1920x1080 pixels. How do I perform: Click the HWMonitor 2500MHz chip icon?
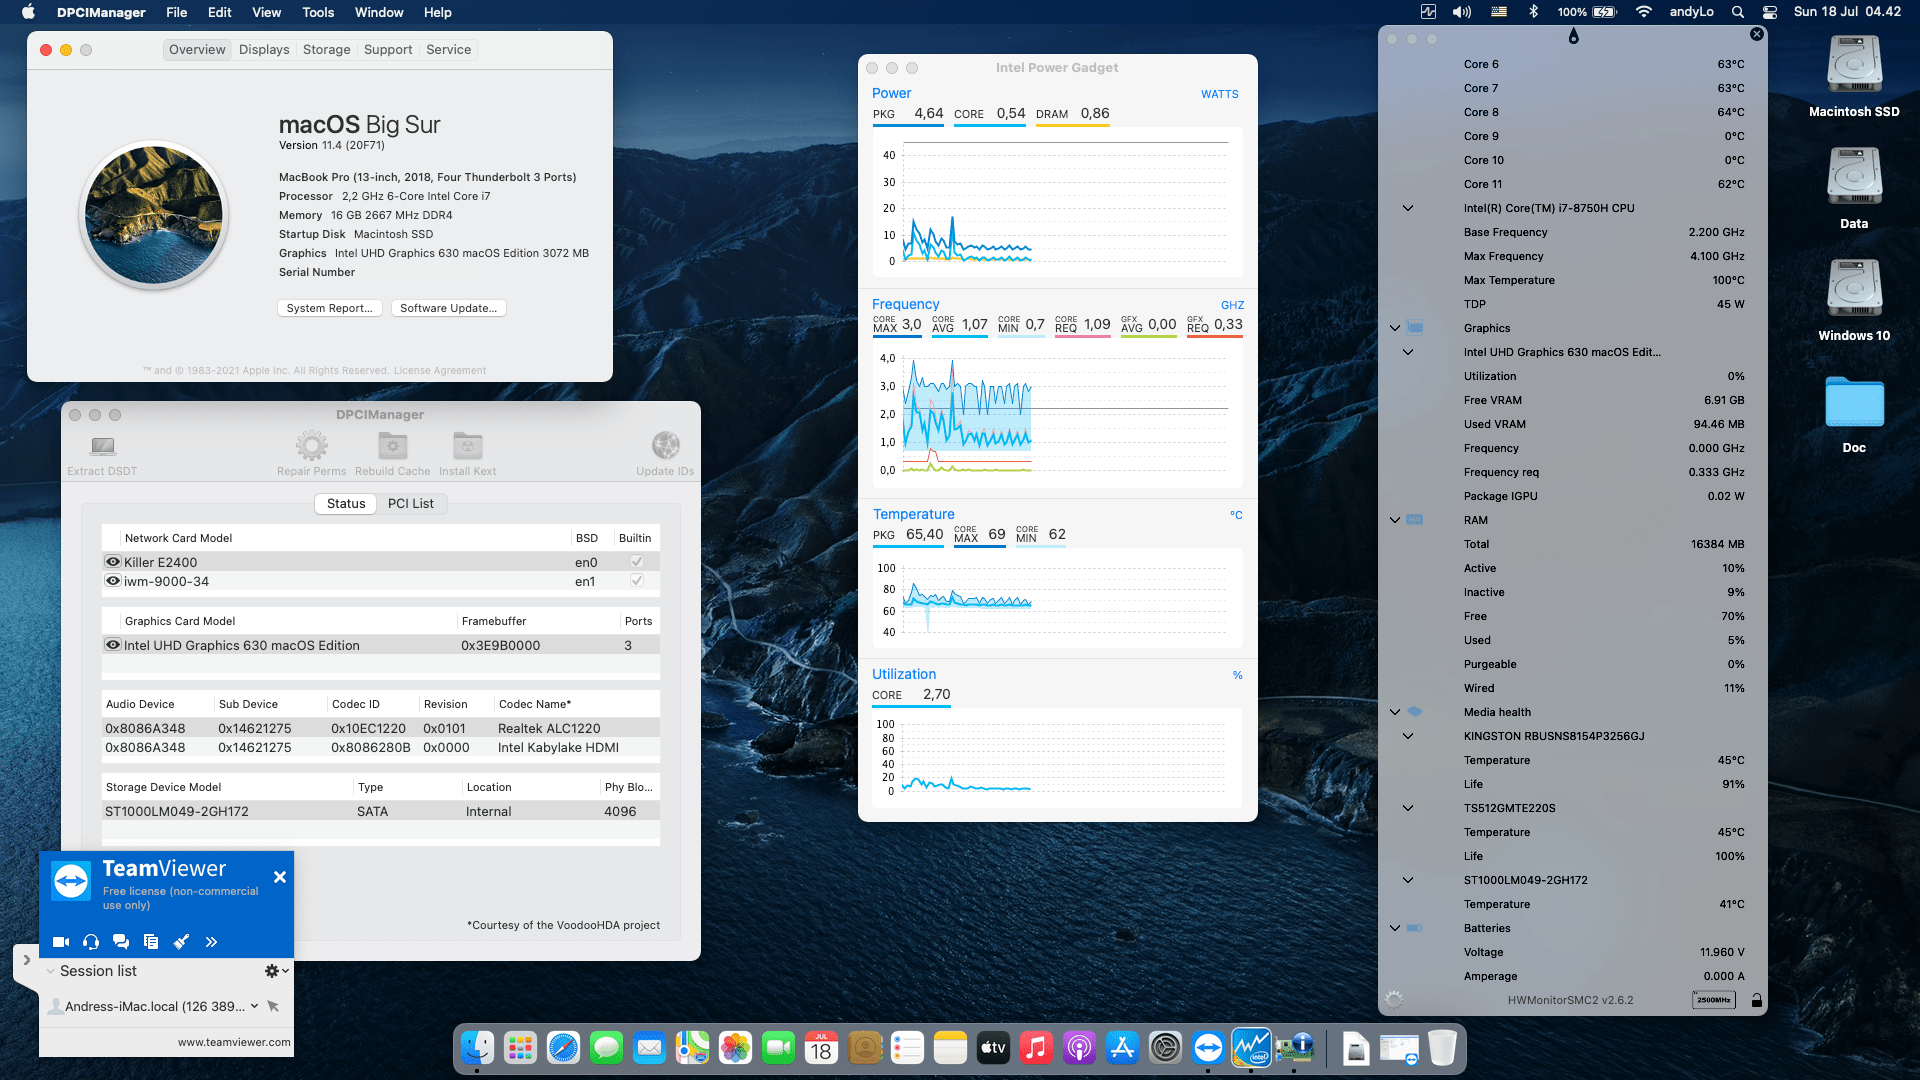tap(1714, 1000)
